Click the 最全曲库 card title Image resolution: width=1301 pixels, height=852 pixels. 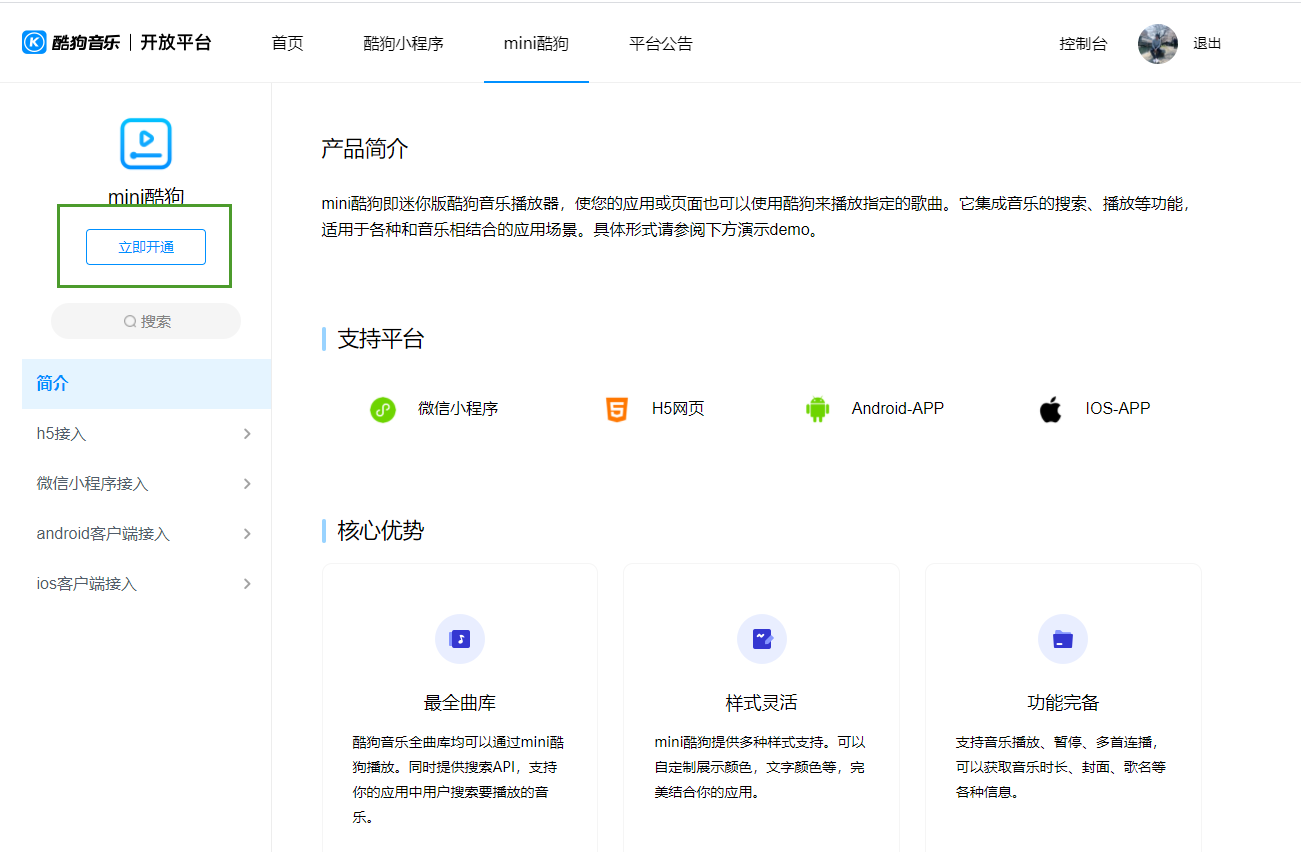coord(460,703)
